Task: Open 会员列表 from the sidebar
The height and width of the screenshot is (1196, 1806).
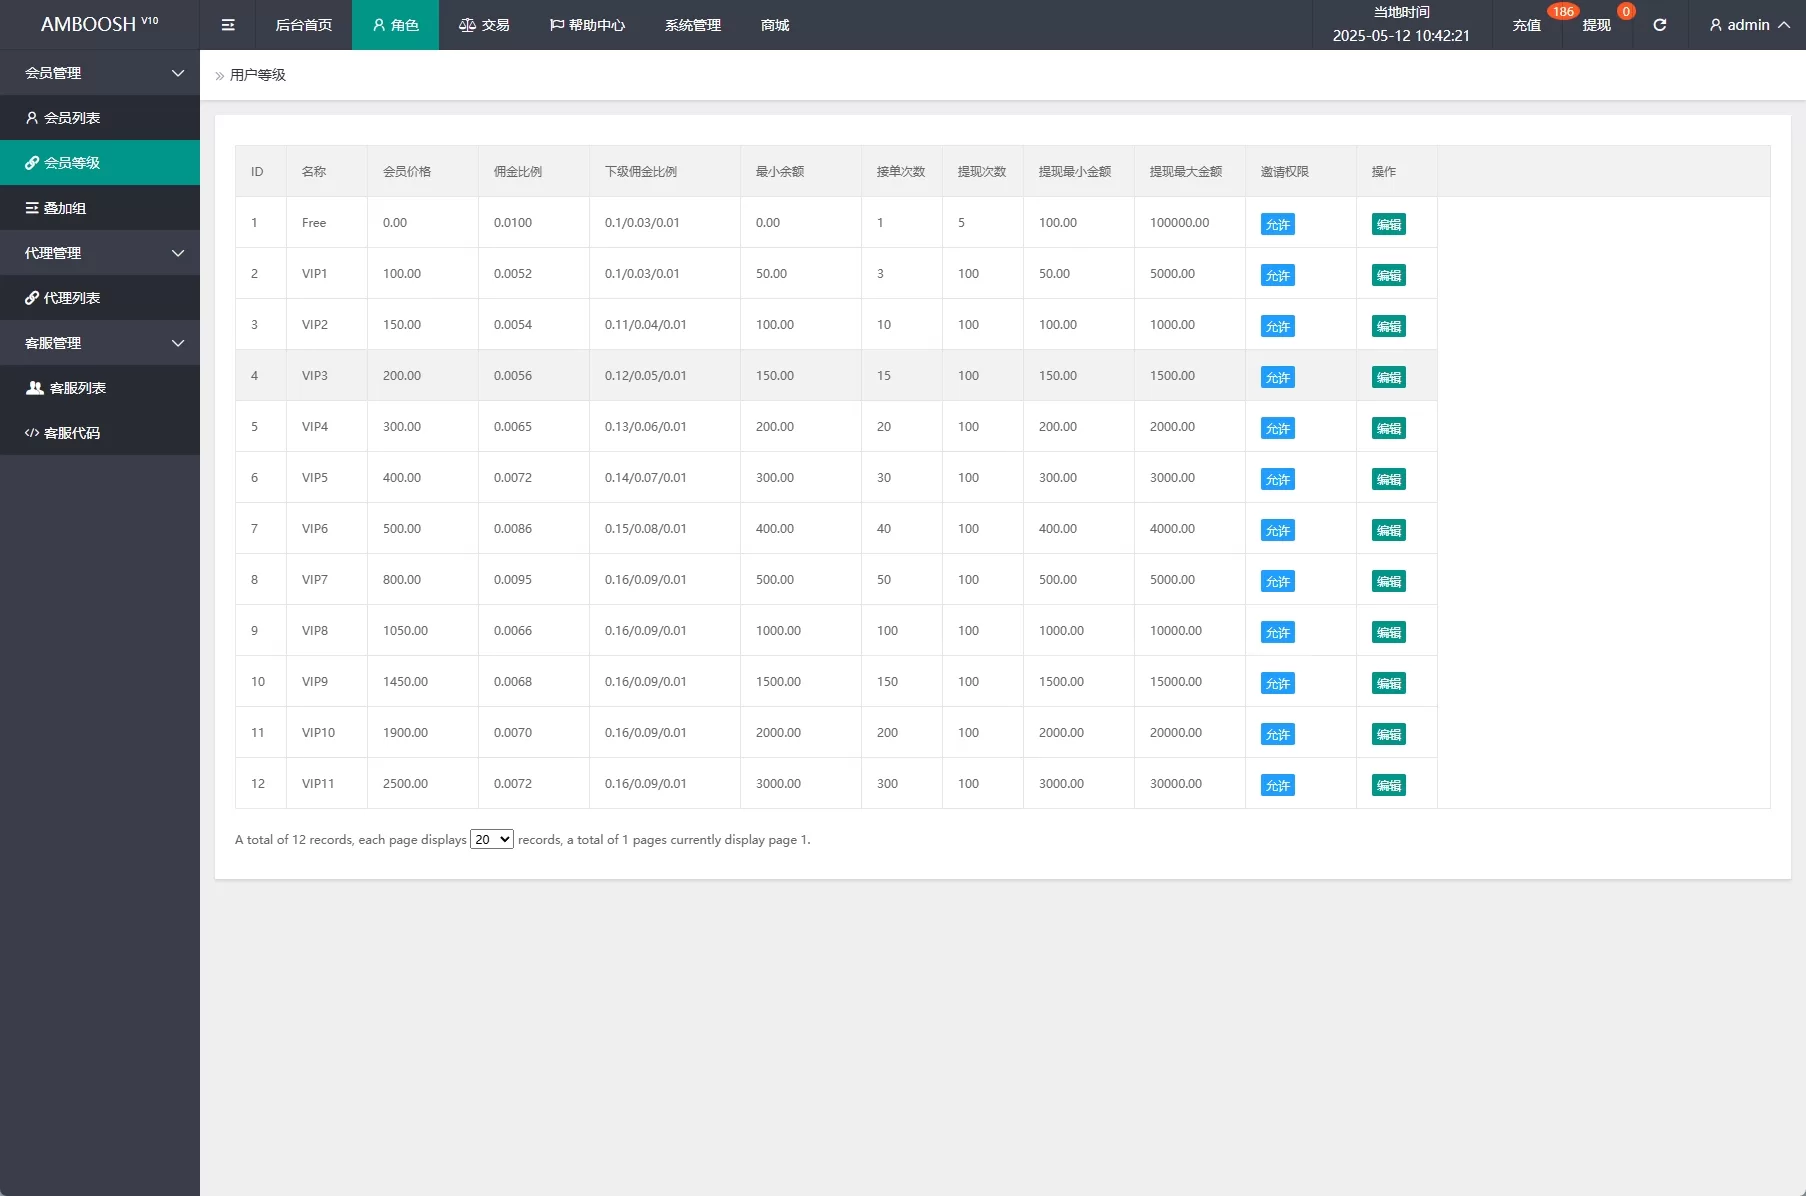Action: 72,118
